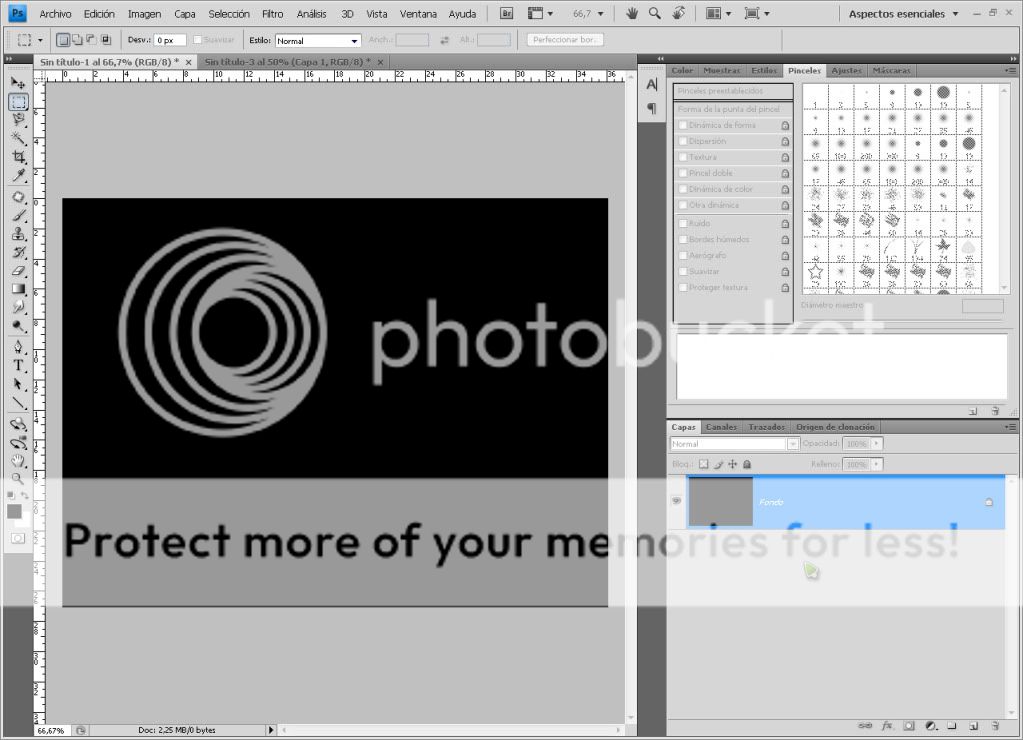Select the Zoom tool in toolbox
1023x740 pixels.
[x=18, y=479]
